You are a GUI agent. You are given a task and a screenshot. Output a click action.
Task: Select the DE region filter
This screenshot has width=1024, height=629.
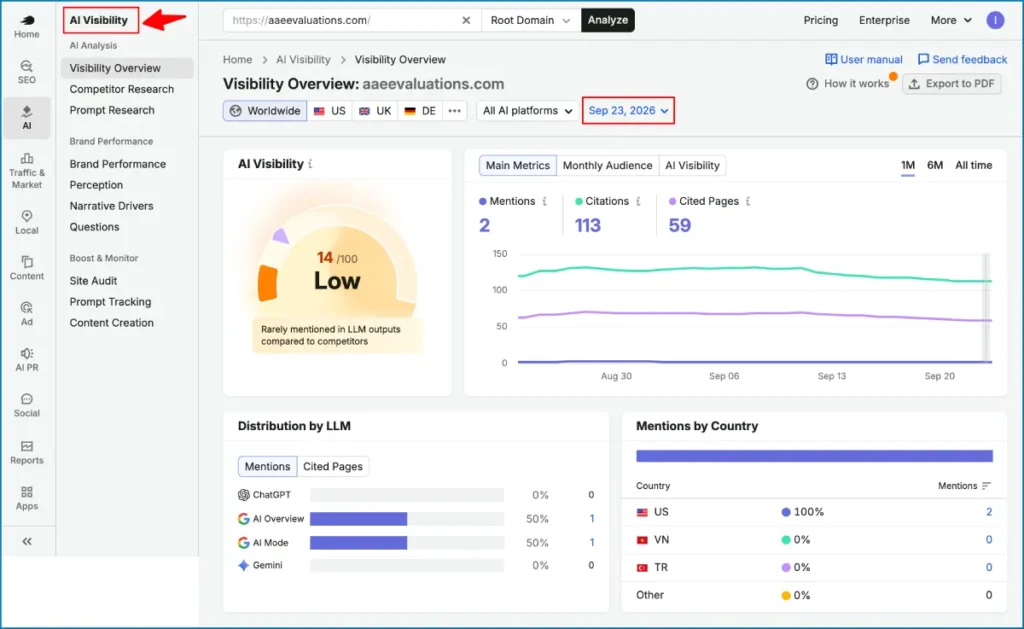(420, 110)
